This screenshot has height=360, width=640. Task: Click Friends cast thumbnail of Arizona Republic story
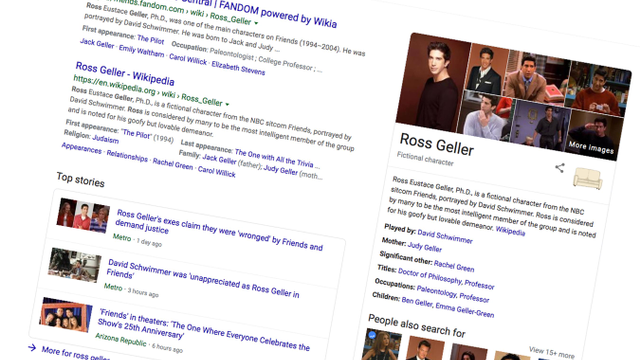coord(66,315)
